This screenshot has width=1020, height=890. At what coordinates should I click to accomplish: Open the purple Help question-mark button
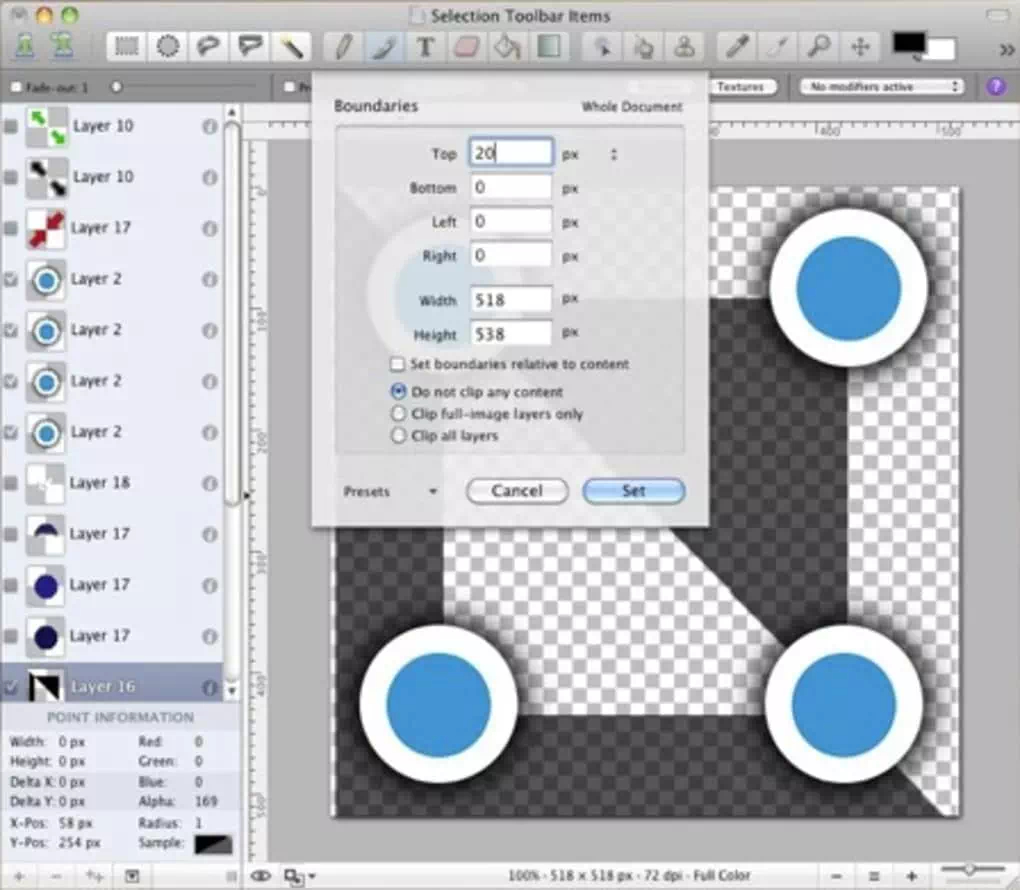tap(996, 86)
